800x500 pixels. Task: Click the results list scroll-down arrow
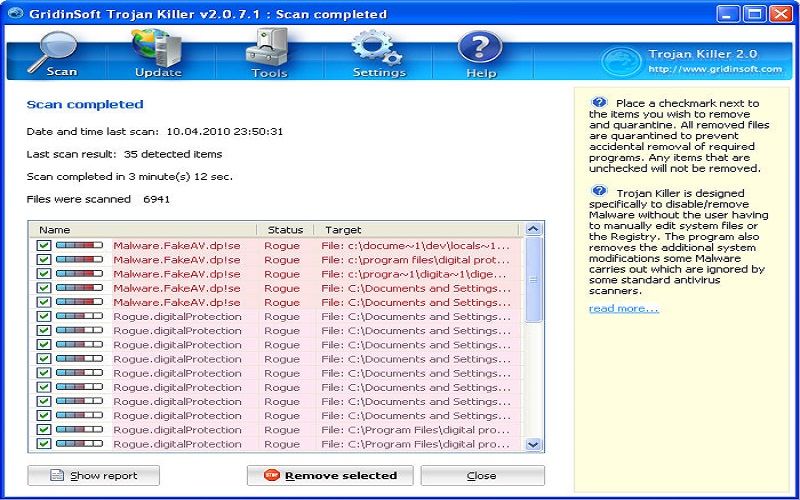pyautogui.click(x=533, y=444)
